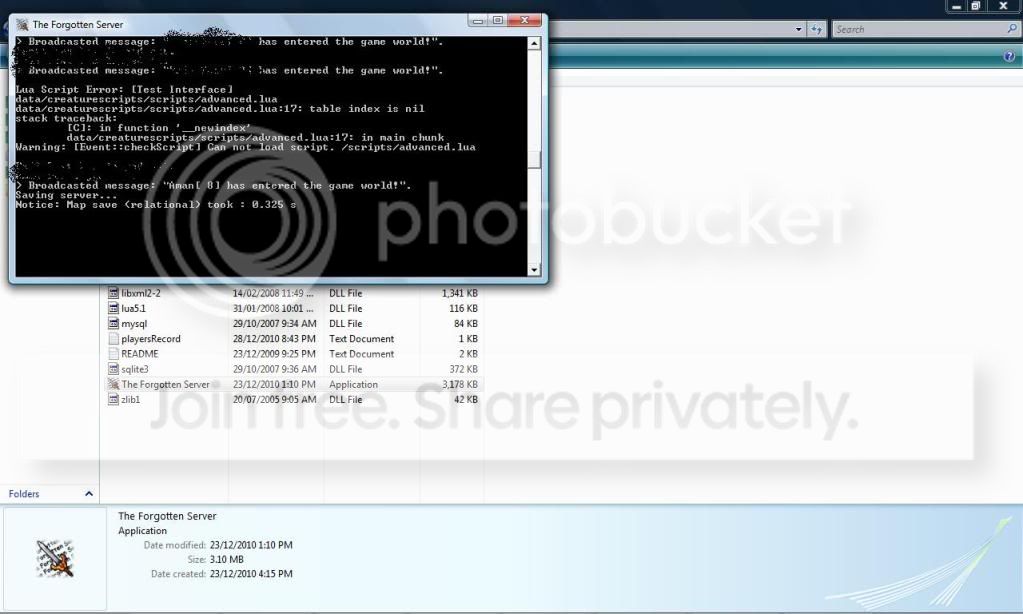Image resolution: width=1023 pixels, height=614 pixels.
Task: Click the mysql DLL file icon
Action: 113,323
